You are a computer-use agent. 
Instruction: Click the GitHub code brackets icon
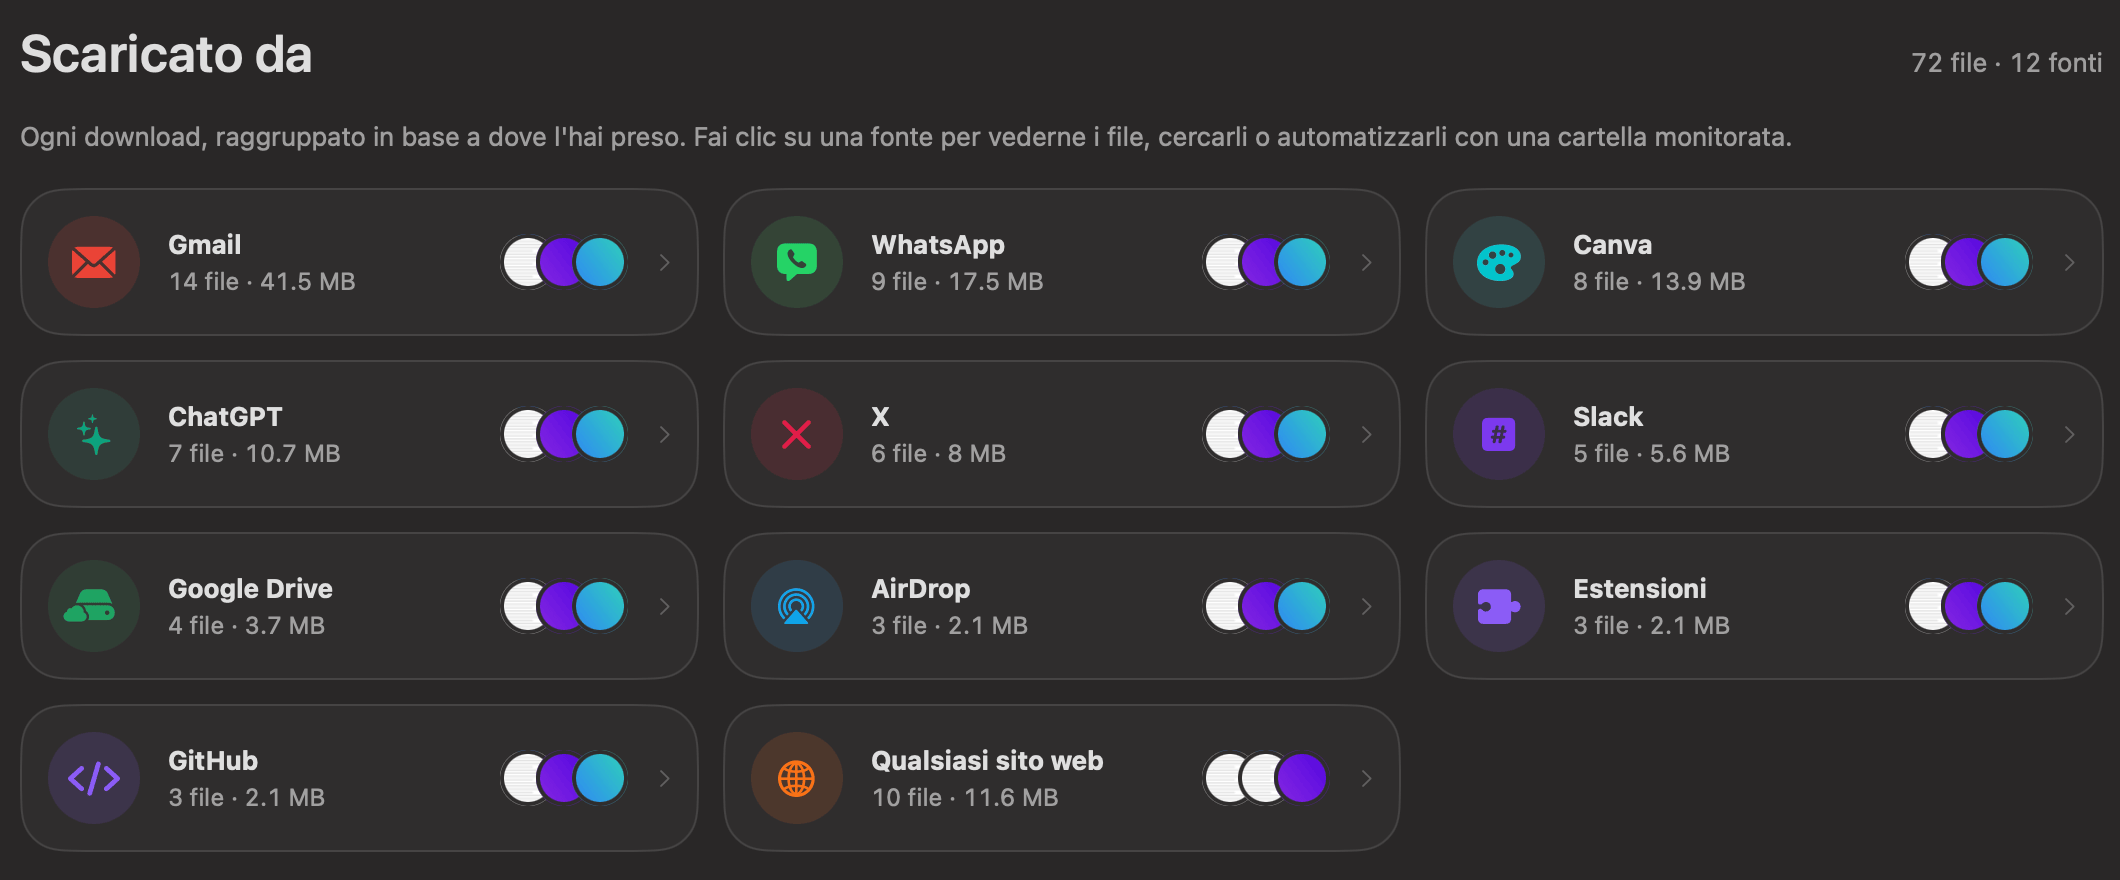[94, 778]
